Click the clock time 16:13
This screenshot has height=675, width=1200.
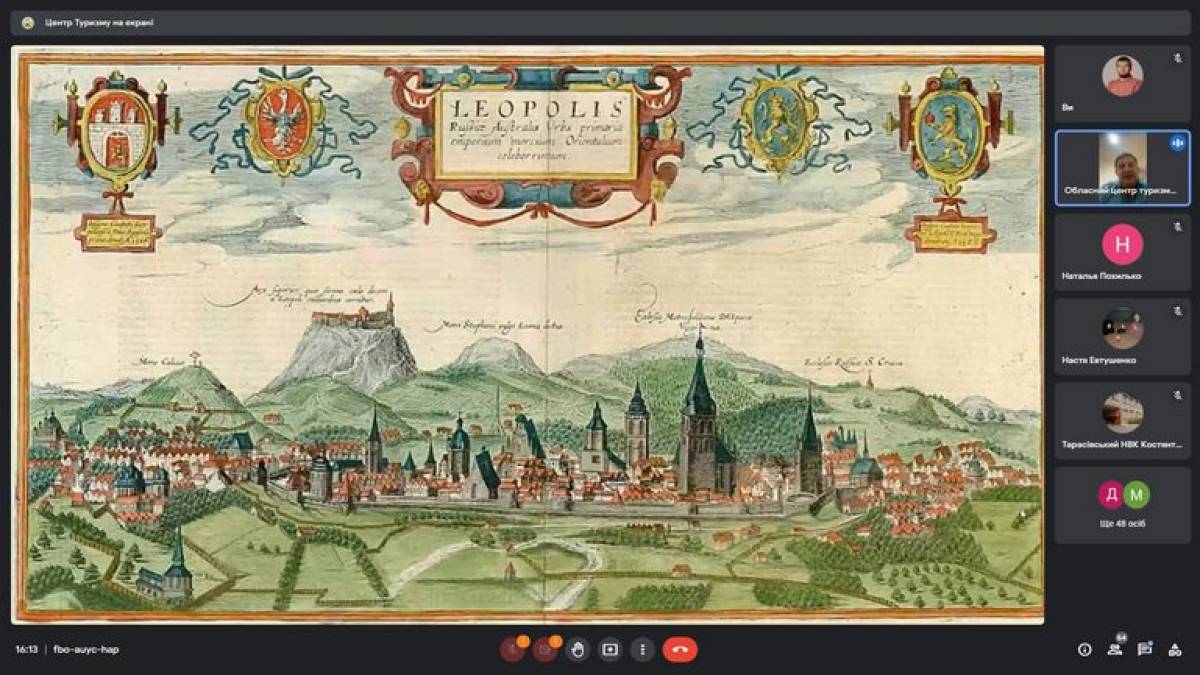click(26, 650)
